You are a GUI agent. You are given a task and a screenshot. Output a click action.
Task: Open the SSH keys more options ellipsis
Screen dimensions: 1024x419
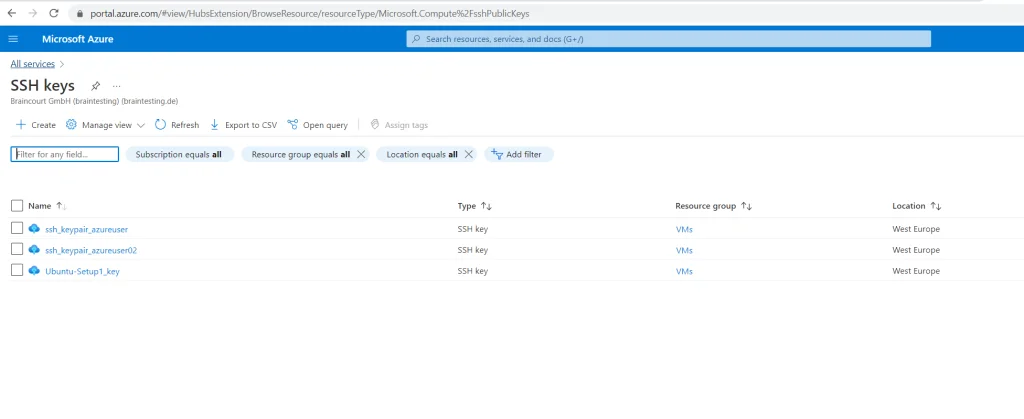pyautogui.click(x=116, y=85)
